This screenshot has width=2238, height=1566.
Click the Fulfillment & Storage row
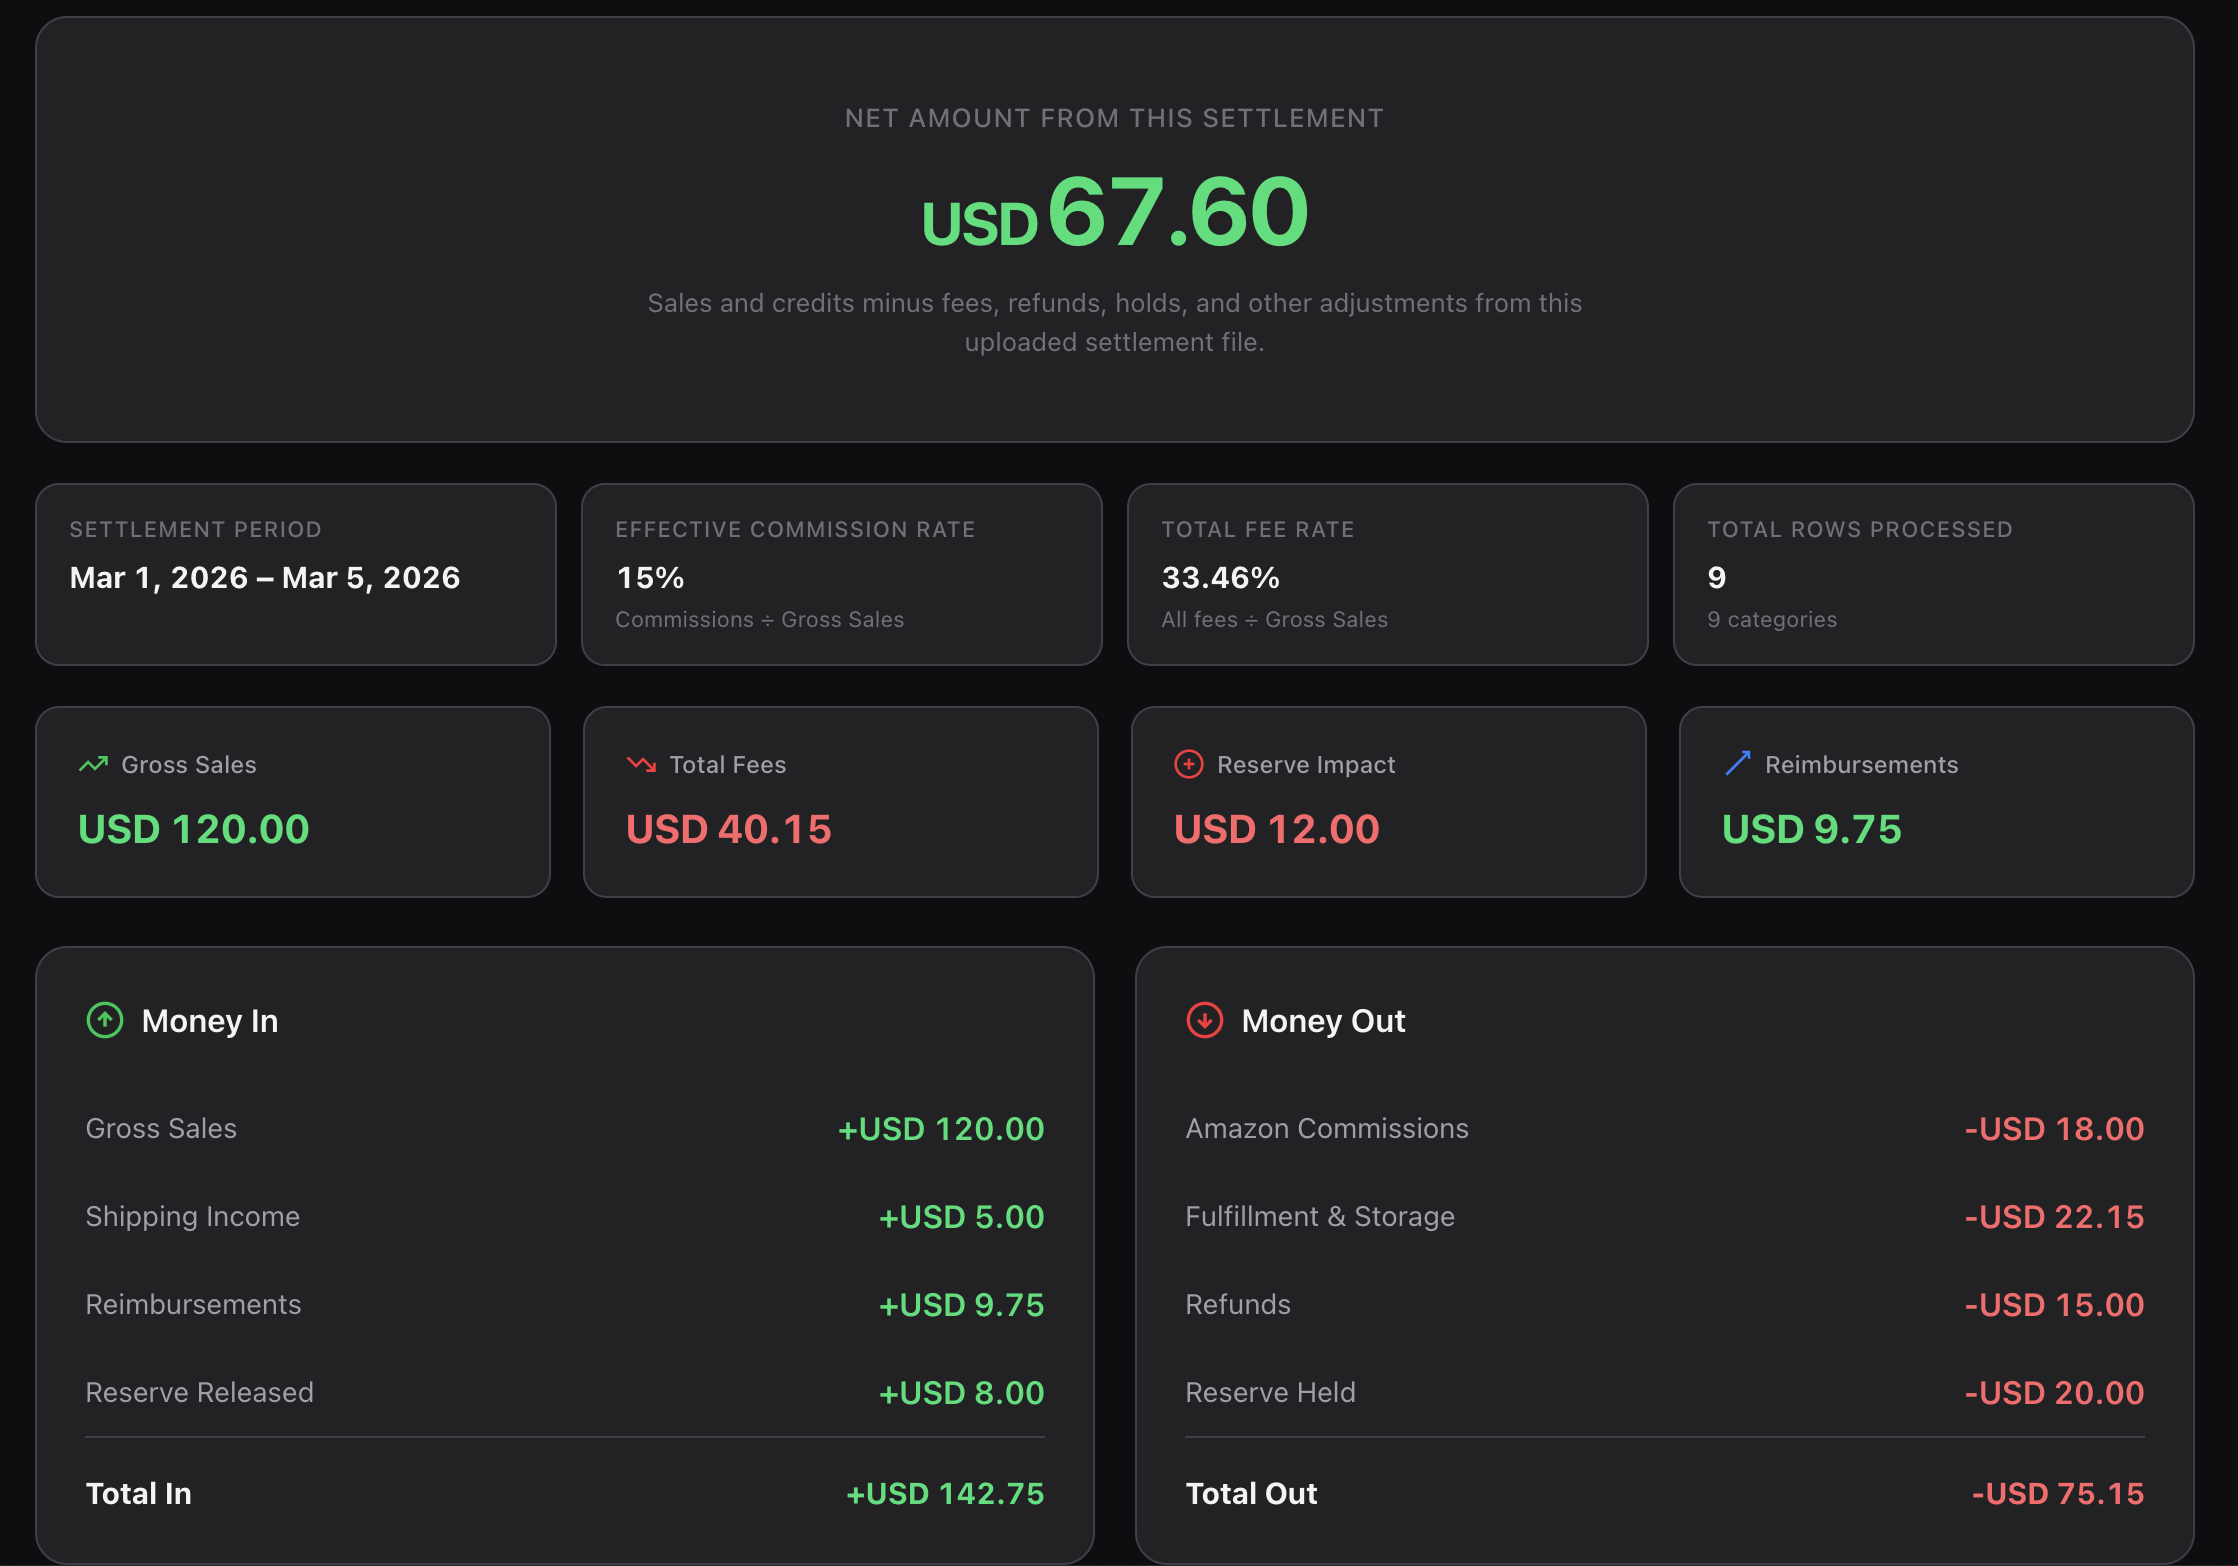click(1664, 1217)
